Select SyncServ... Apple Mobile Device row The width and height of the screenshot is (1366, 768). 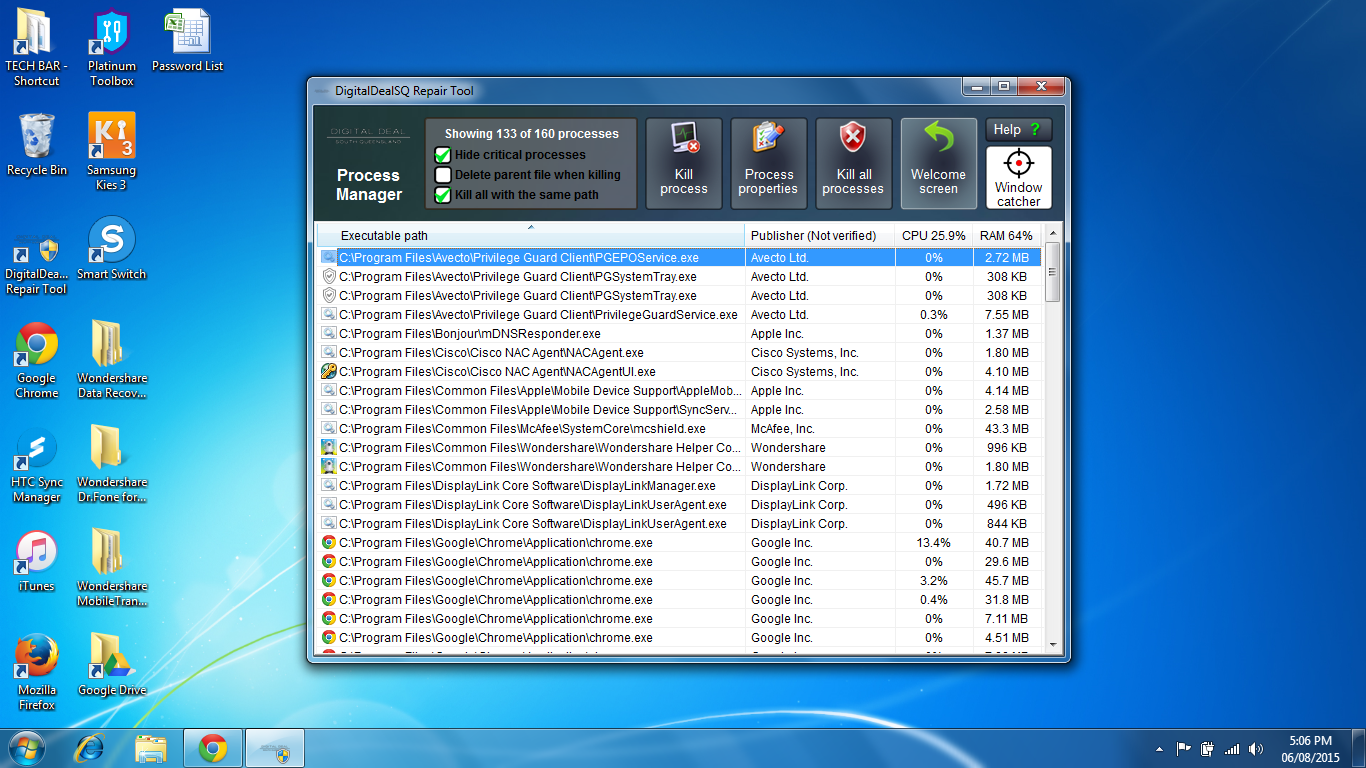click(680, 410)
